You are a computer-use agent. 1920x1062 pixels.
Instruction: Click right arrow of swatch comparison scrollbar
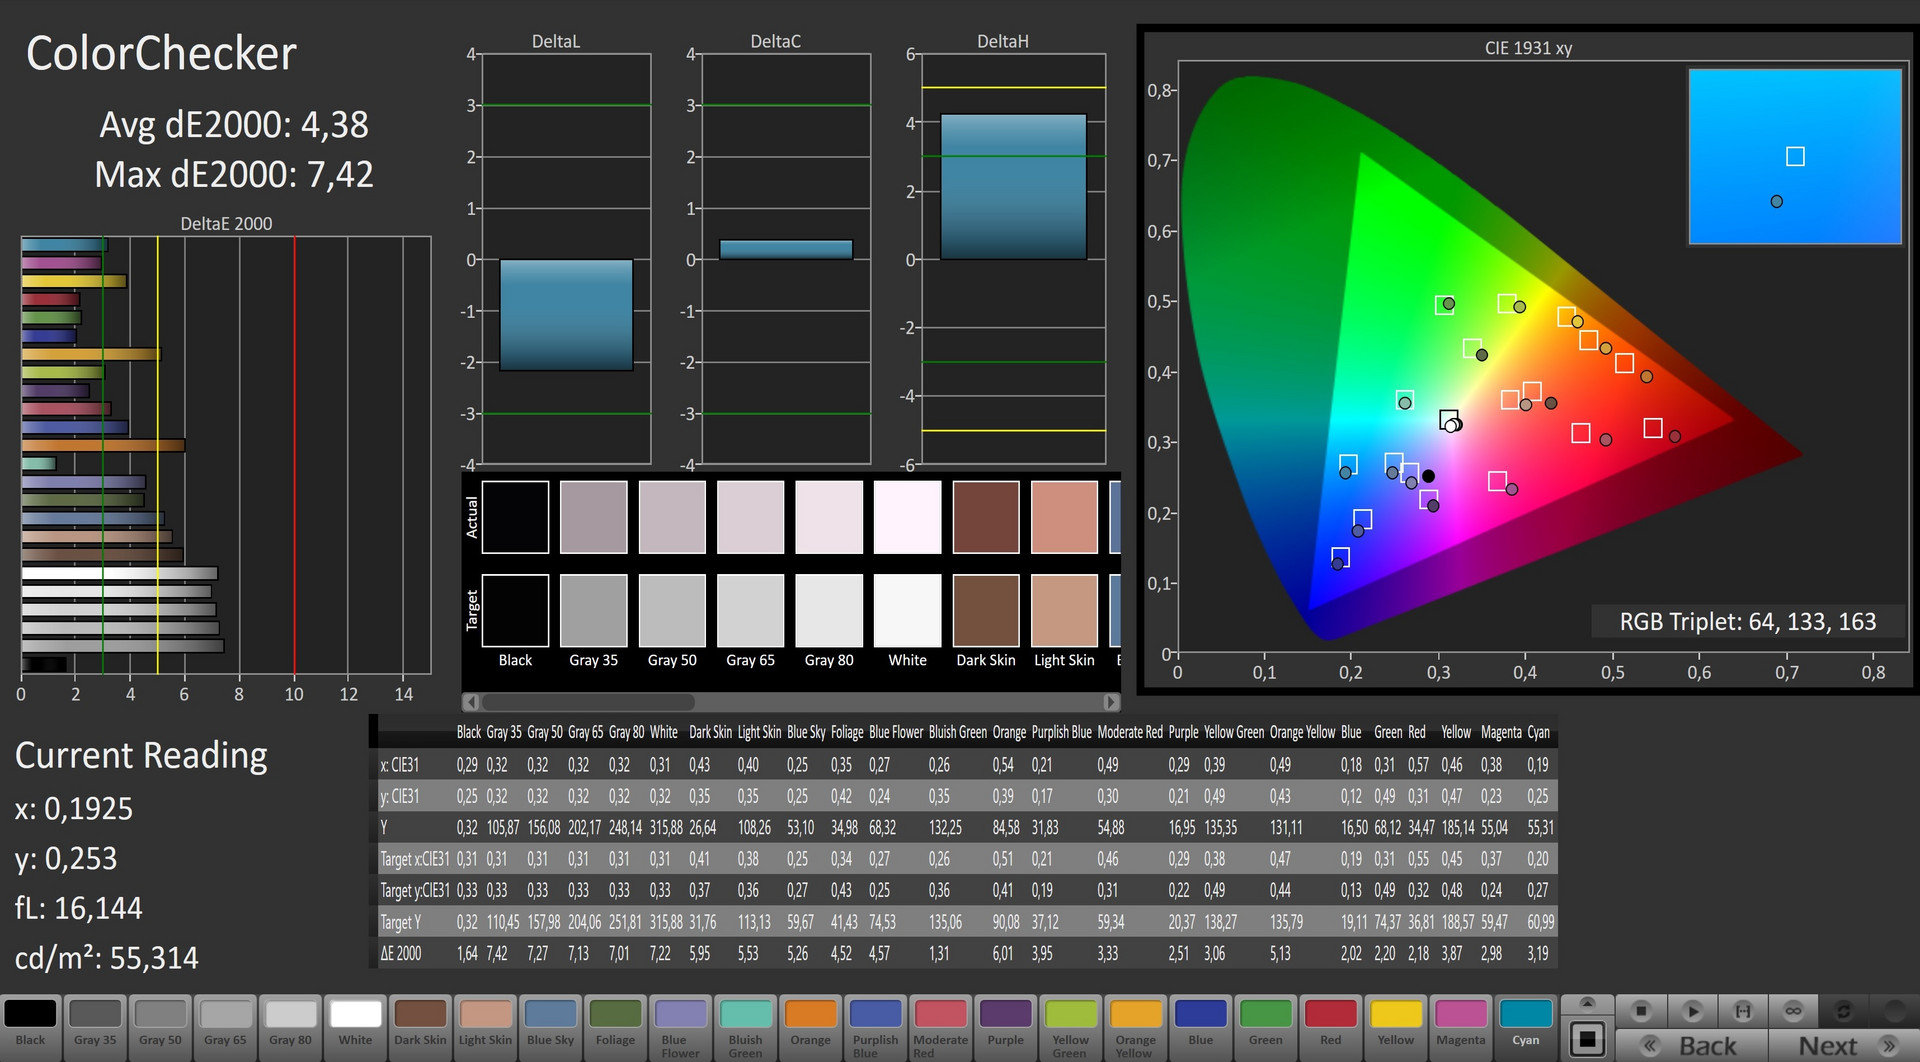pyautogui.click(x=1110, y=702)
